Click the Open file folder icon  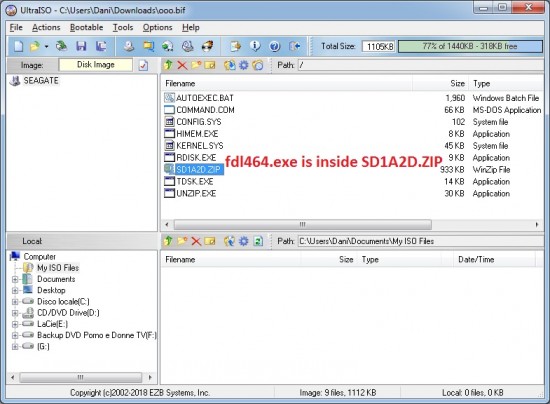click(35, 46)
